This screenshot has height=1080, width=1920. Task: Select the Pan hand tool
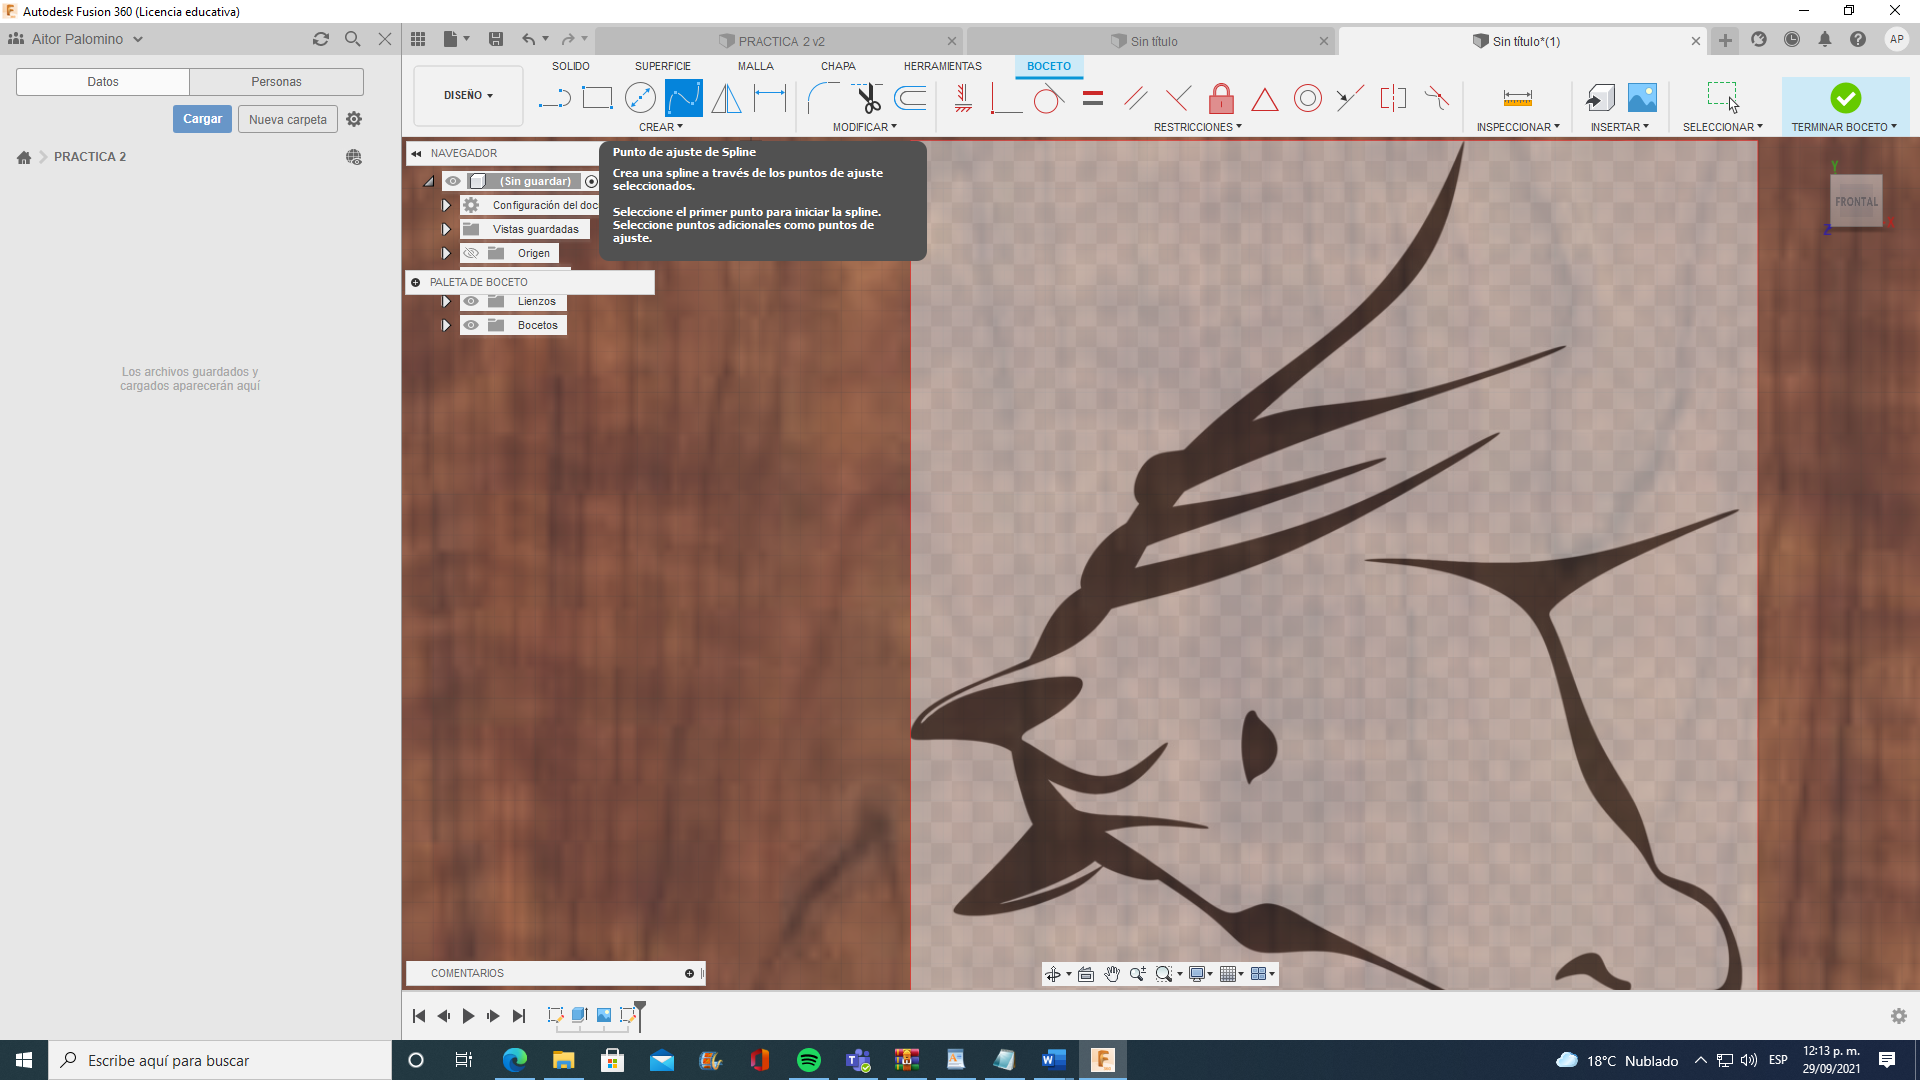pyautogui.click(x=1112, y=974)
